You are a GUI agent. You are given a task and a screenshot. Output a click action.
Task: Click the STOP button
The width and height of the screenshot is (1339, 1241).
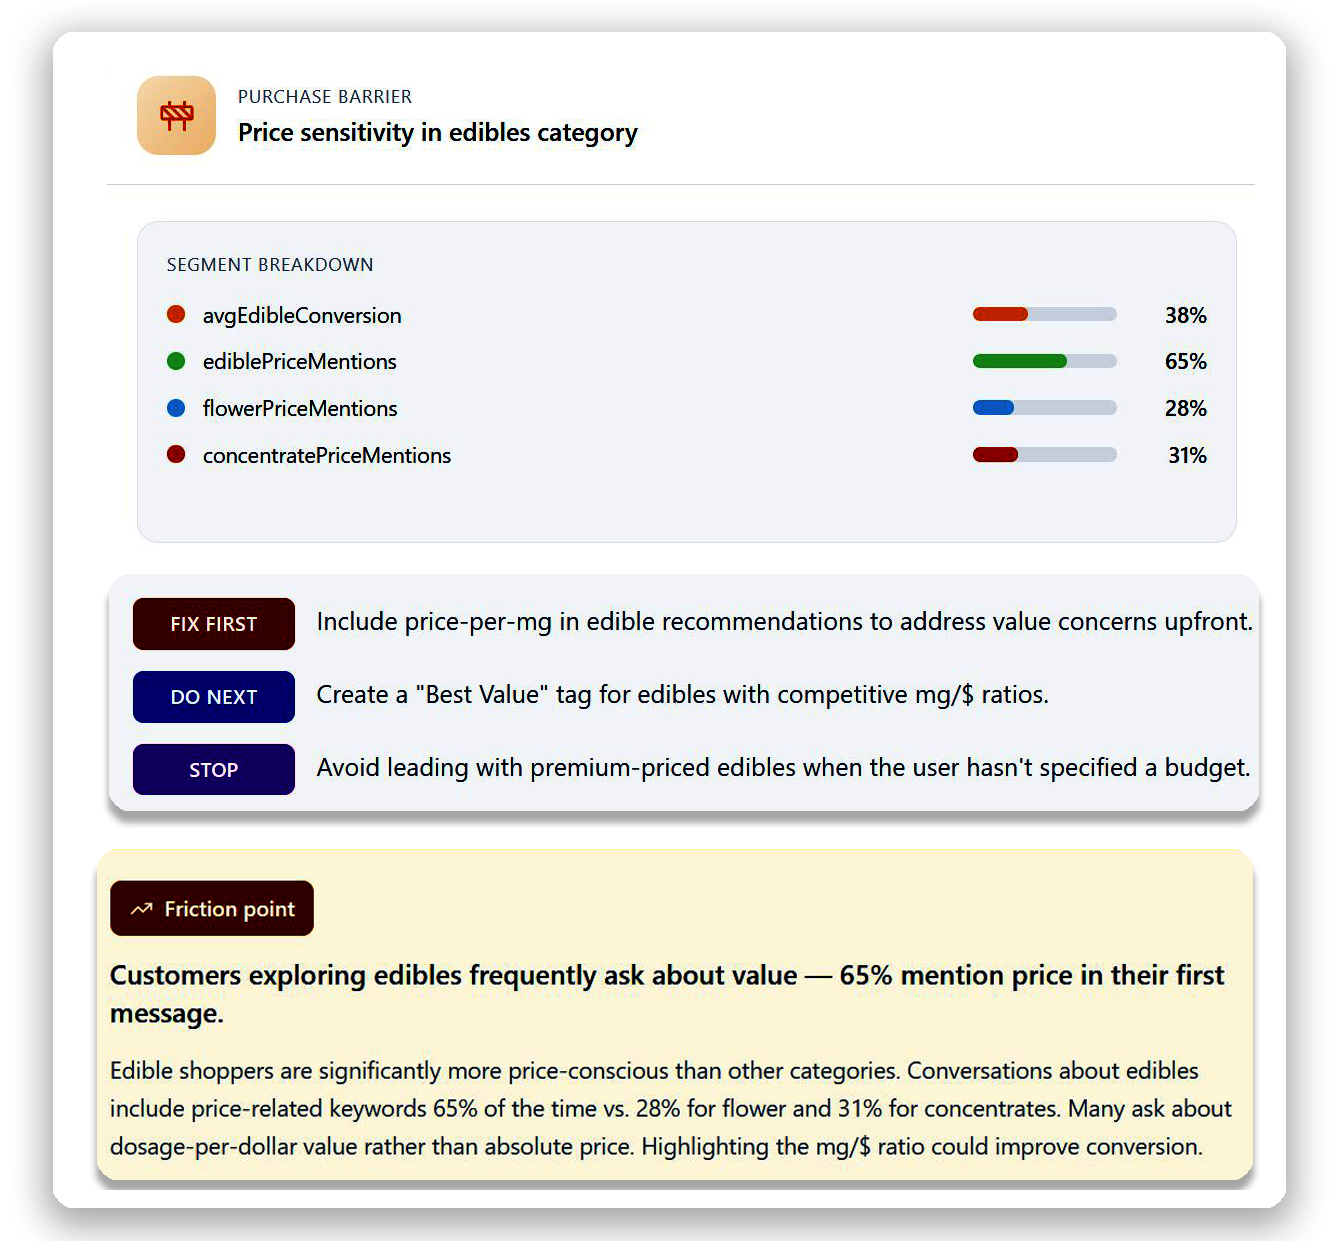click(x=213, y=769)
